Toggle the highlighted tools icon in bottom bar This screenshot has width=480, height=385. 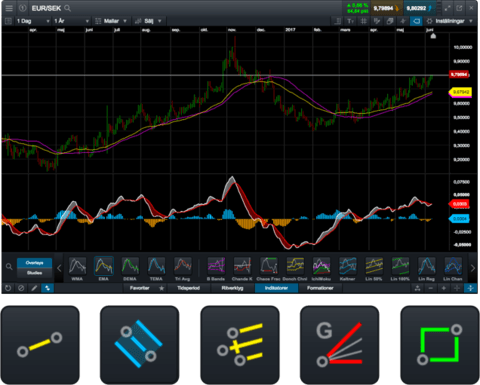[47, 288]
